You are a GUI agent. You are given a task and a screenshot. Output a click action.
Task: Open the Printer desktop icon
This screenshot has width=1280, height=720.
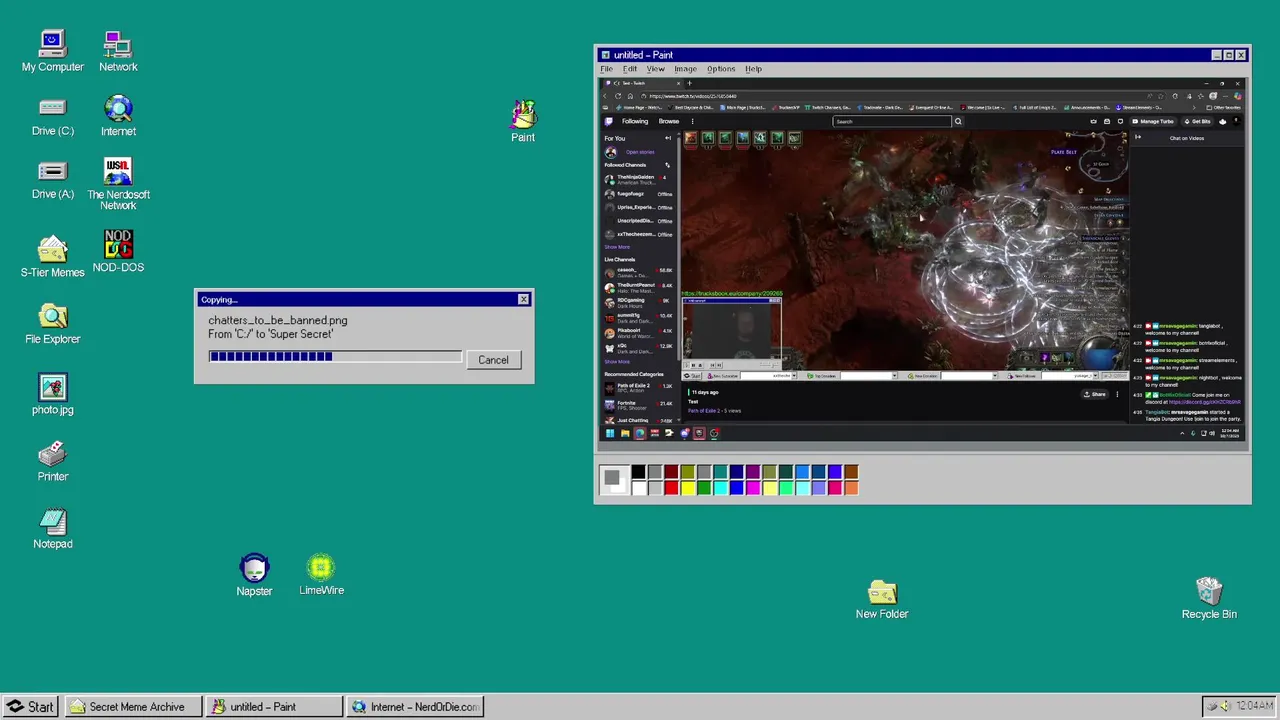click(52, 462)
